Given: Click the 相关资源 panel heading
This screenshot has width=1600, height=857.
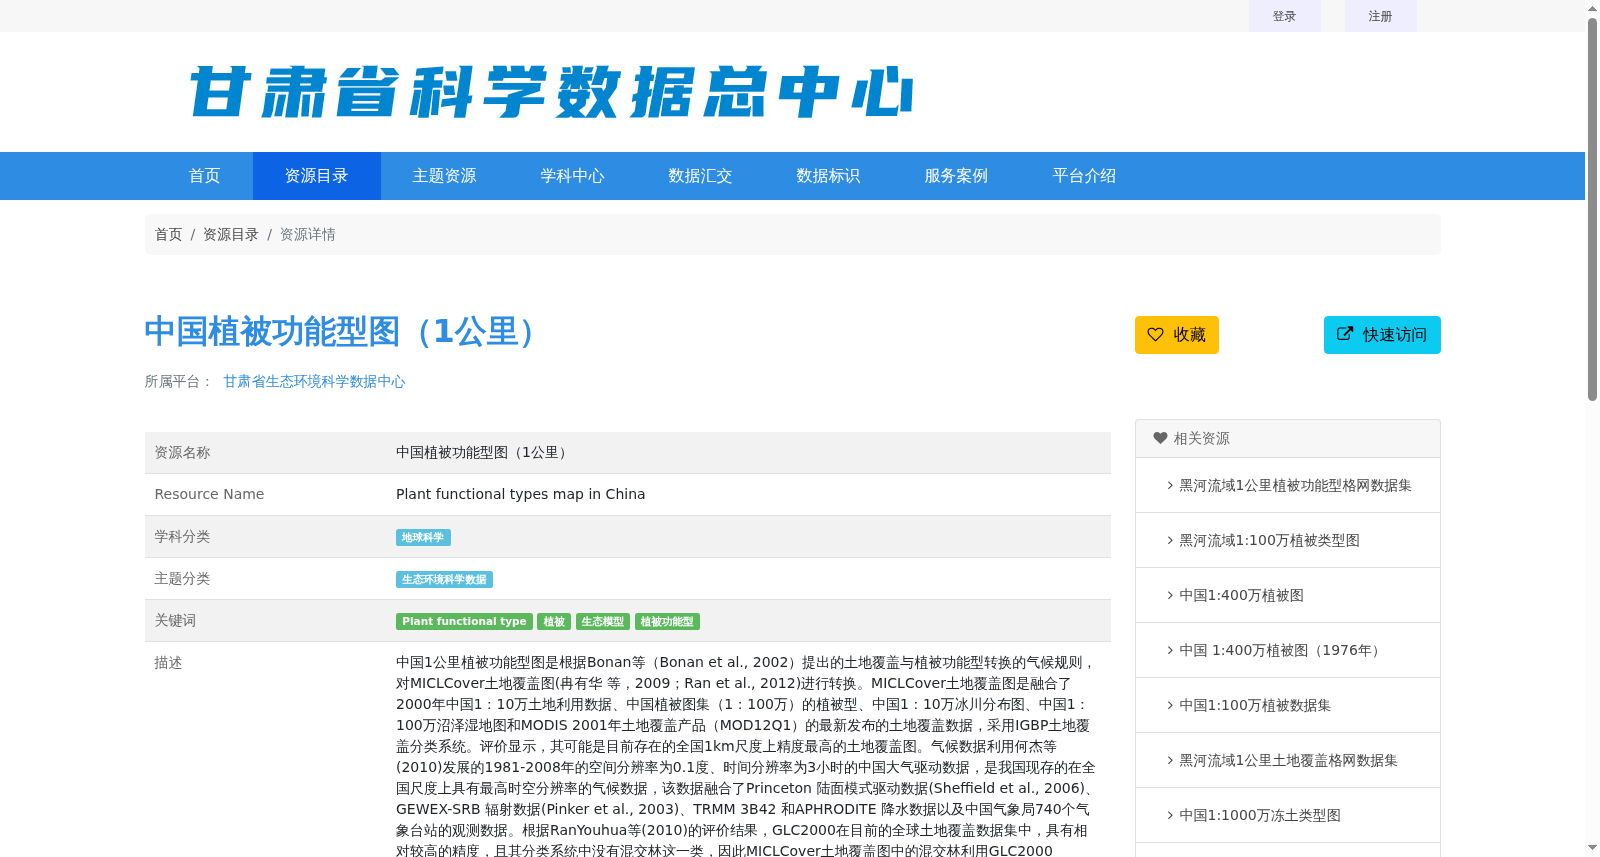Looking at the screenshot, I should pyautogui.click(x=1201, y=438).
